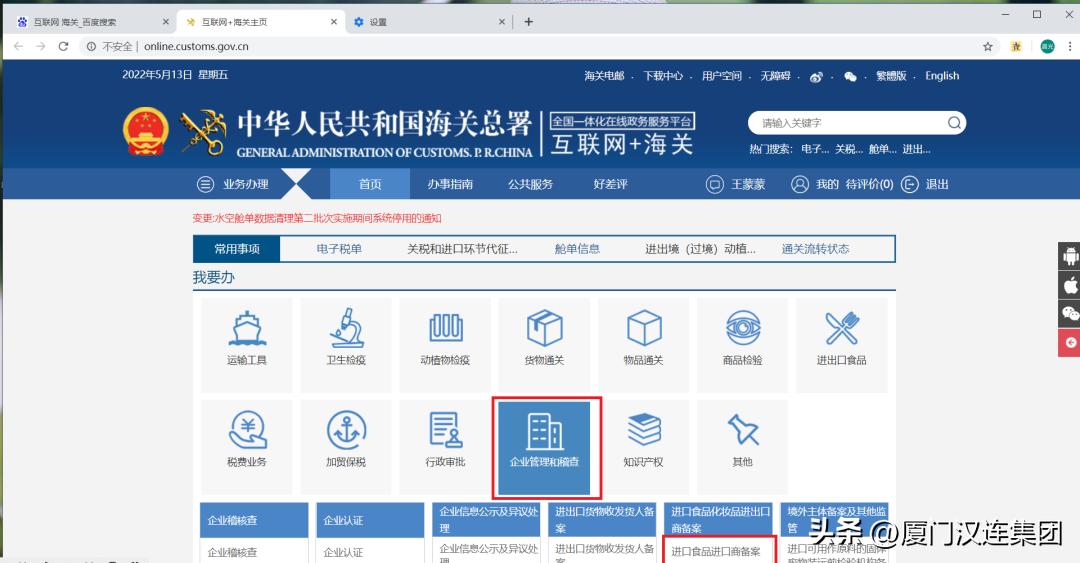Select the 常用事项 tab
The height and width of the screenshot is (563, 1080).
tap(237, 249)
